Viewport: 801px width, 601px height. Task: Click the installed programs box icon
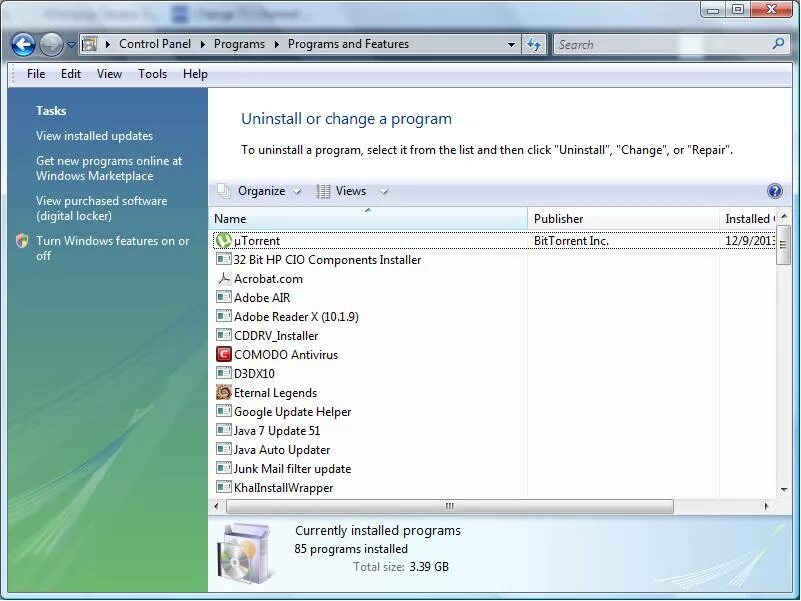(x=244, y=553)
